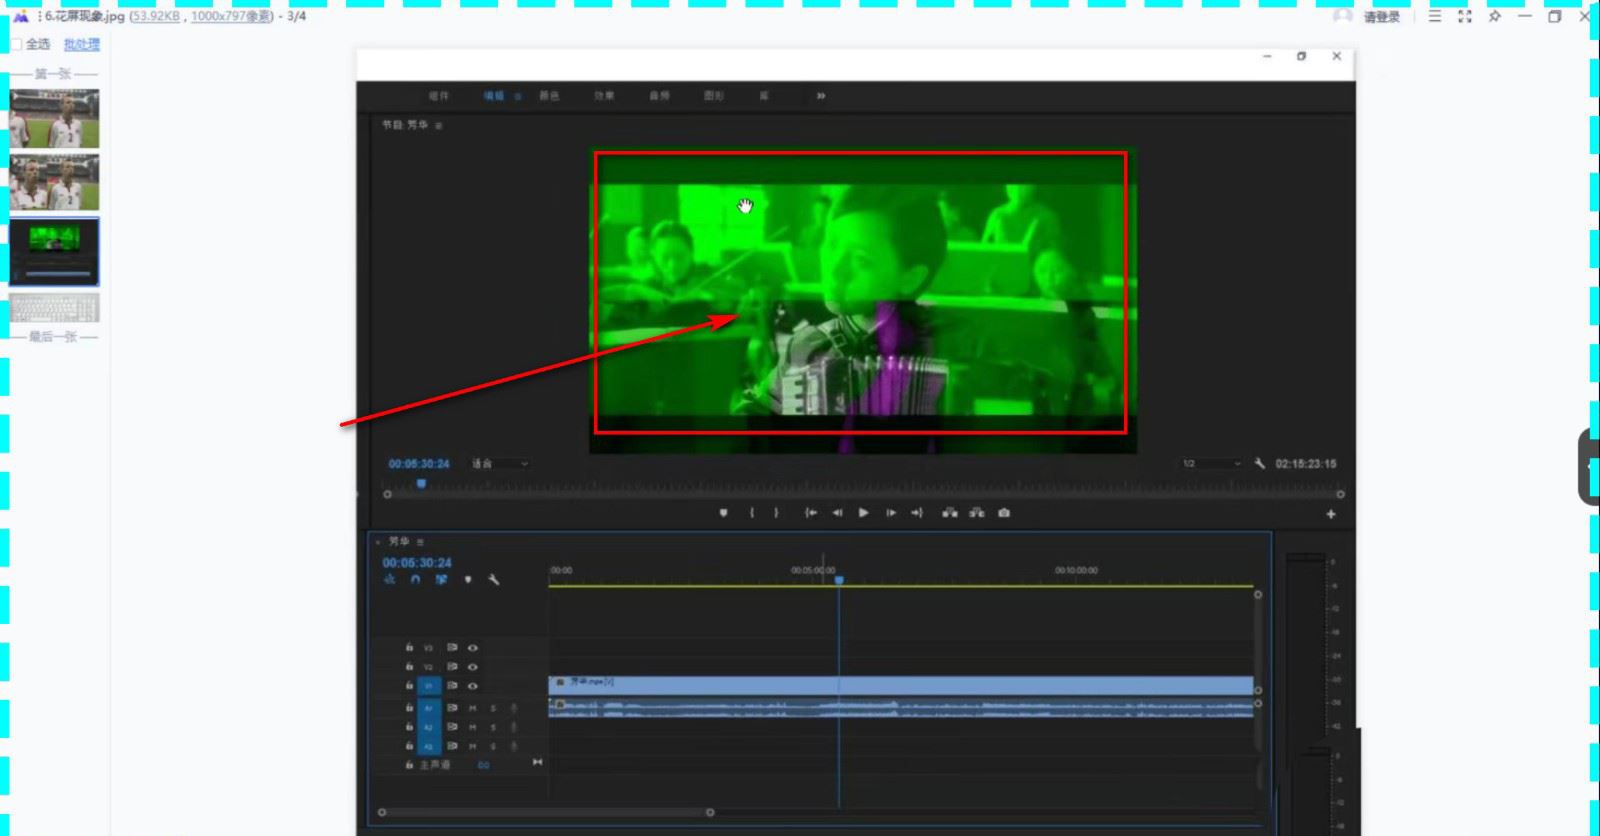Image resolution: width=1600 pixels, height=836 pixels.
Task: Check the 全选 select-all checkbox
Action: [x=17, y=44]
